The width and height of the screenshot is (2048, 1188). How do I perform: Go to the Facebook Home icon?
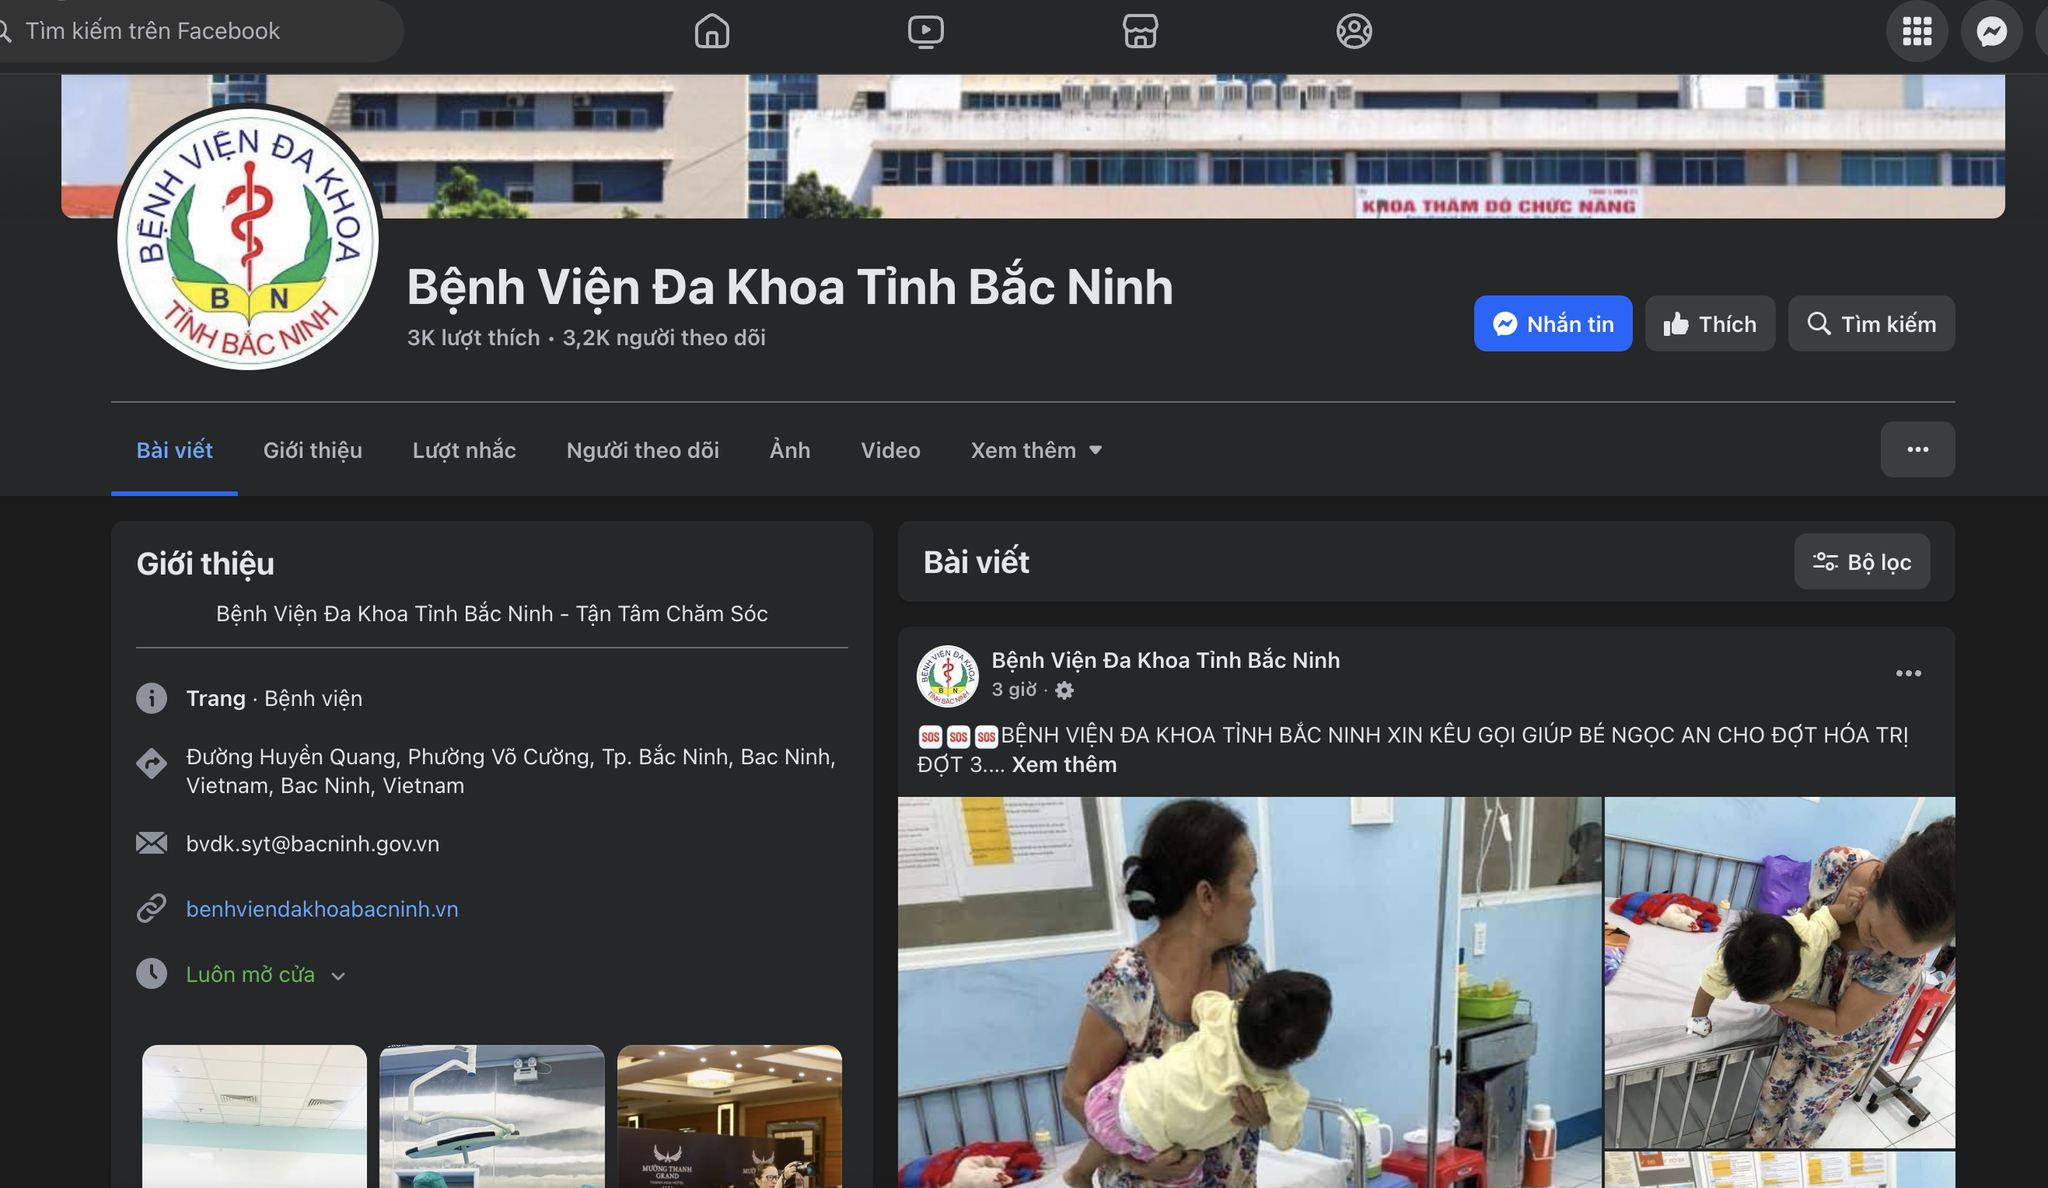pyautogui.click(x=712, y=31)
